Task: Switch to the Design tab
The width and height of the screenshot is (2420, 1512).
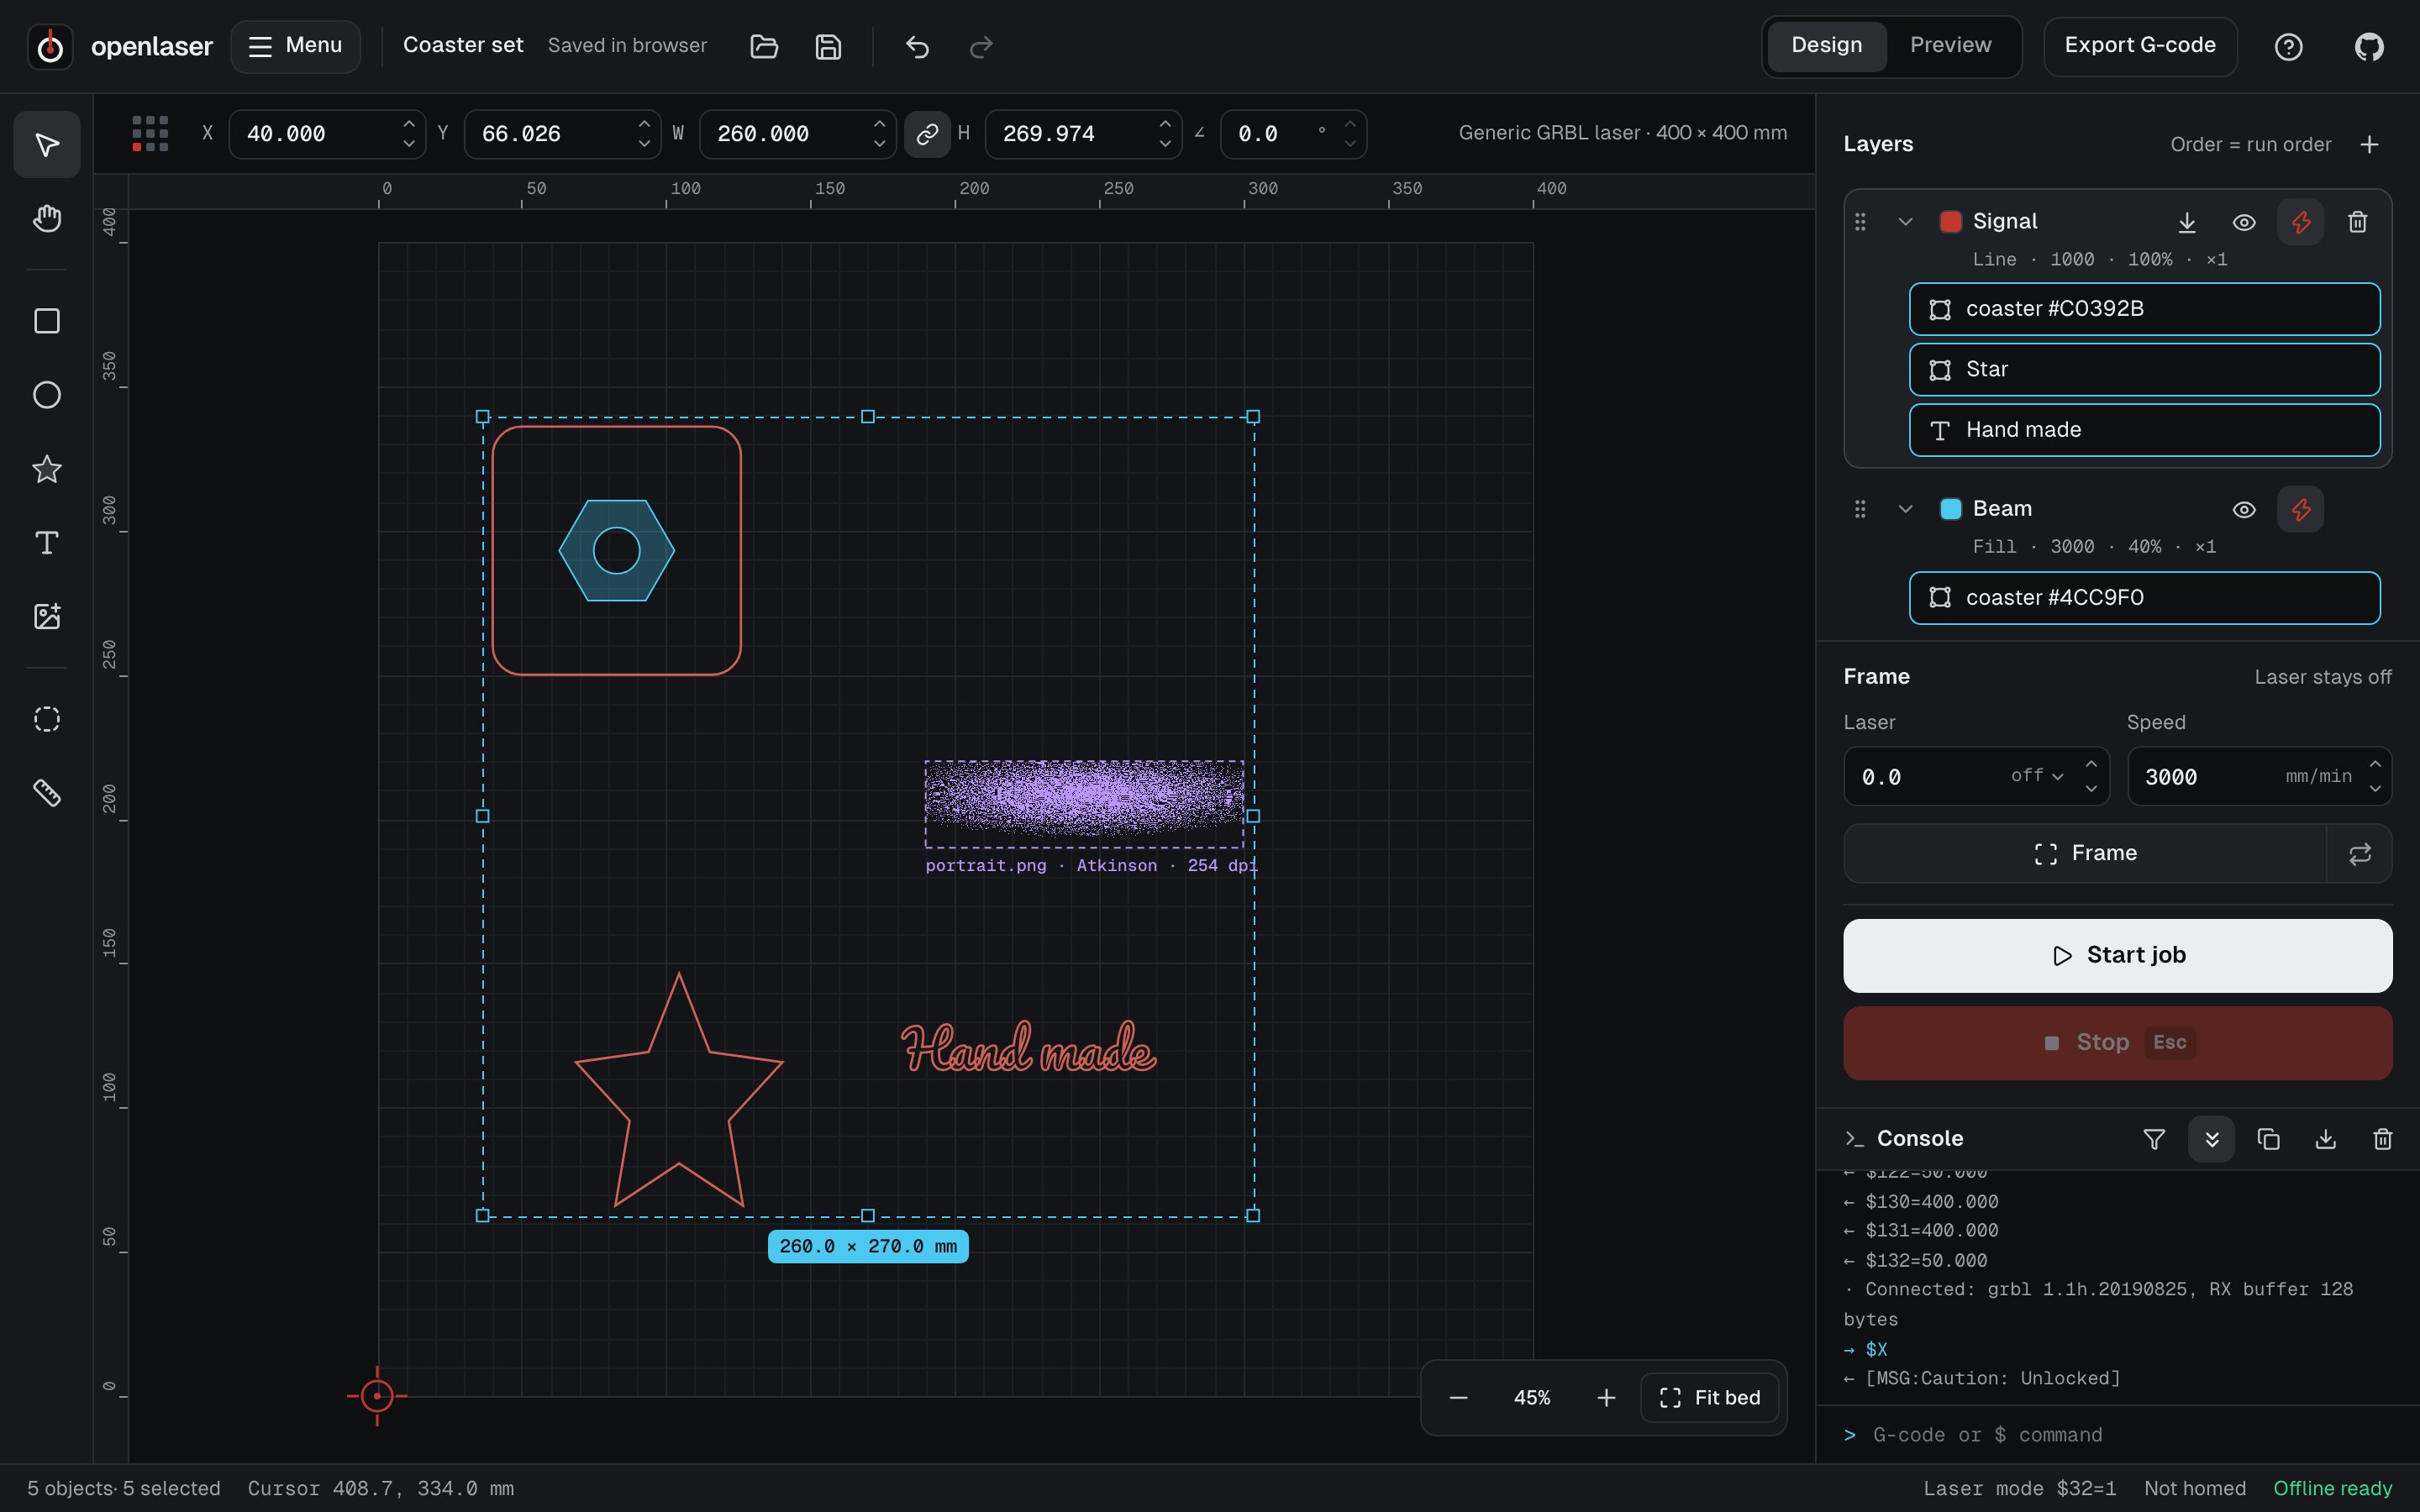Action: (1826, 46)
